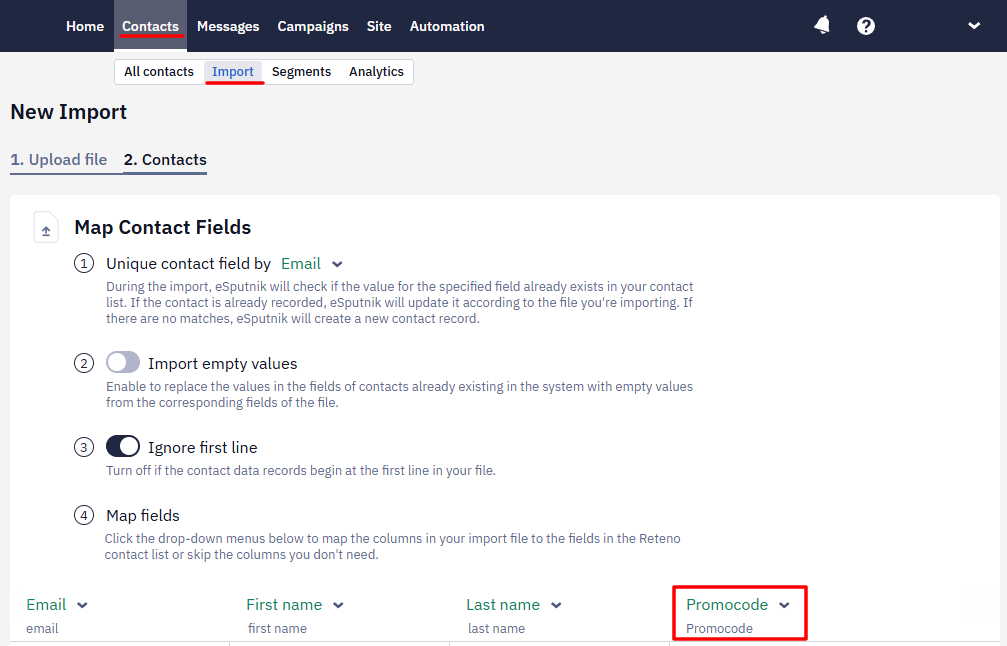Open the notifications bell

822,26
